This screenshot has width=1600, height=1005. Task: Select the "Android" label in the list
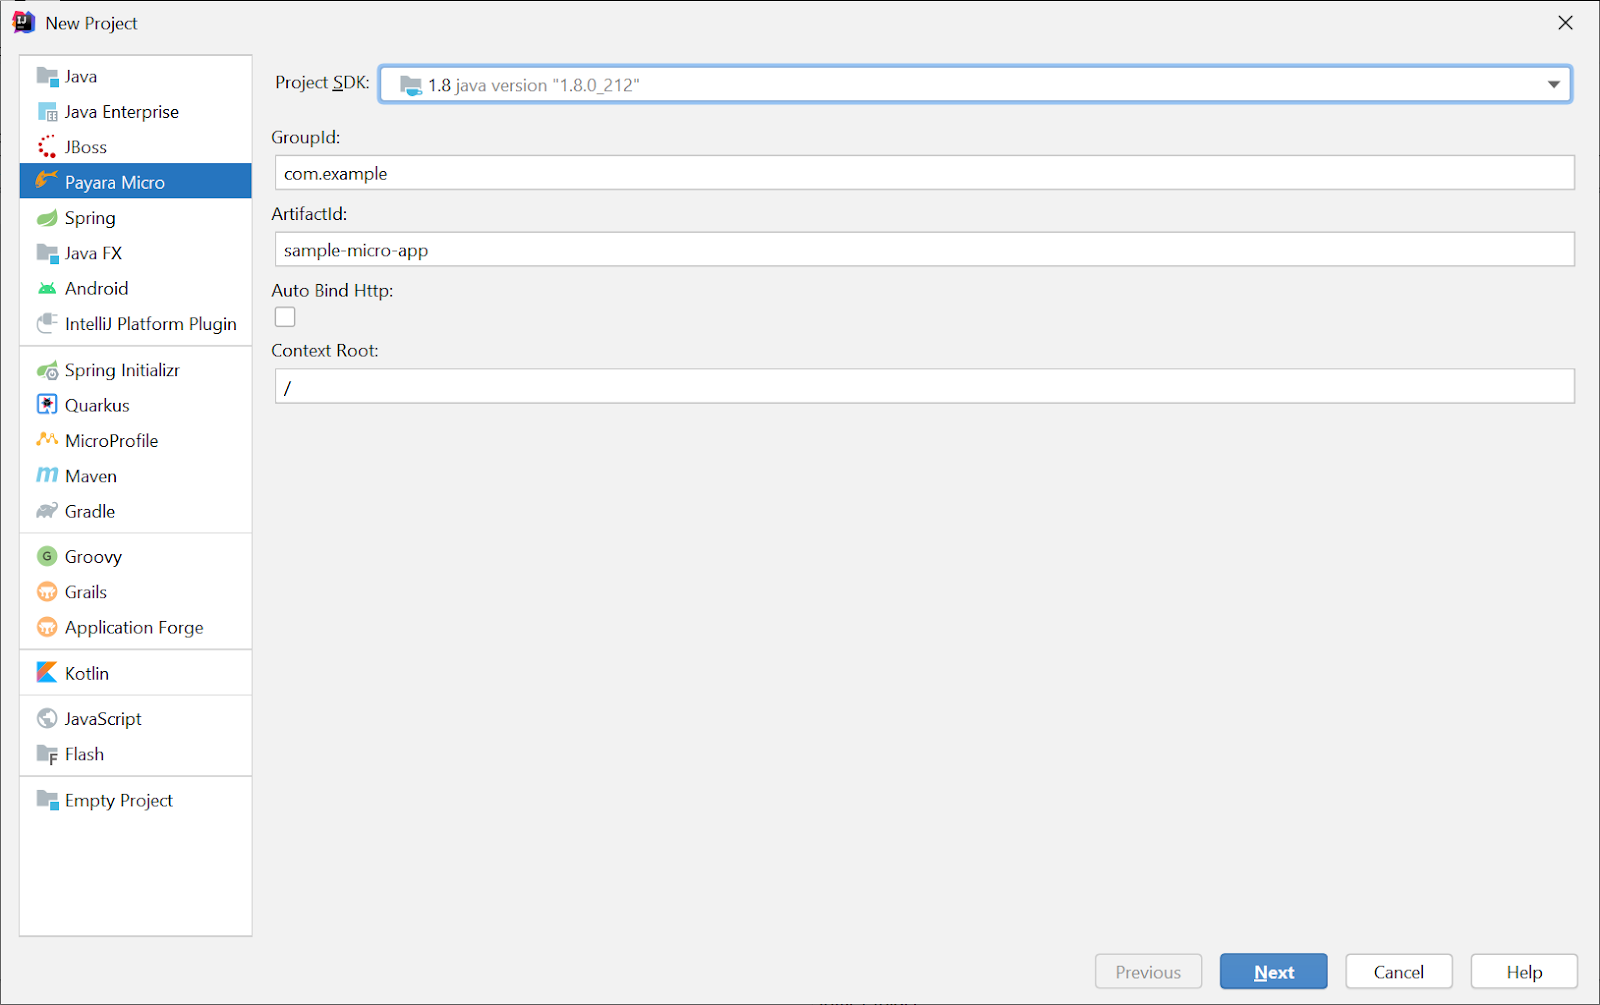point(96,289)
